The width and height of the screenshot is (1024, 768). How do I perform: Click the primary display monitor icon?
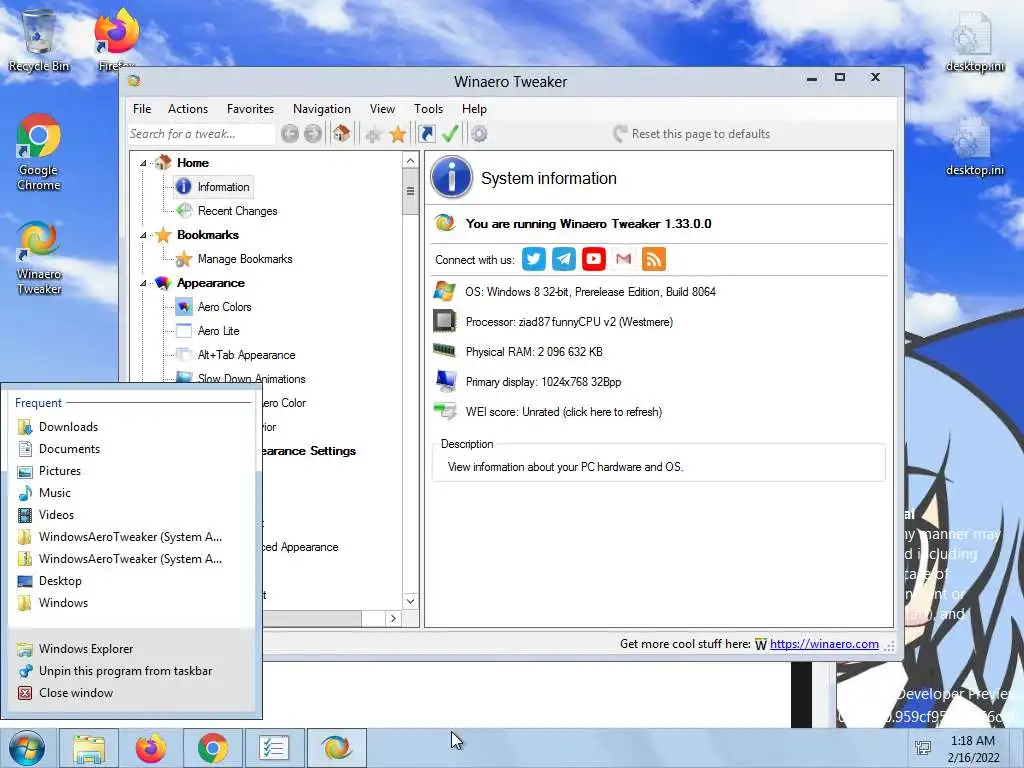coord(446,381)
